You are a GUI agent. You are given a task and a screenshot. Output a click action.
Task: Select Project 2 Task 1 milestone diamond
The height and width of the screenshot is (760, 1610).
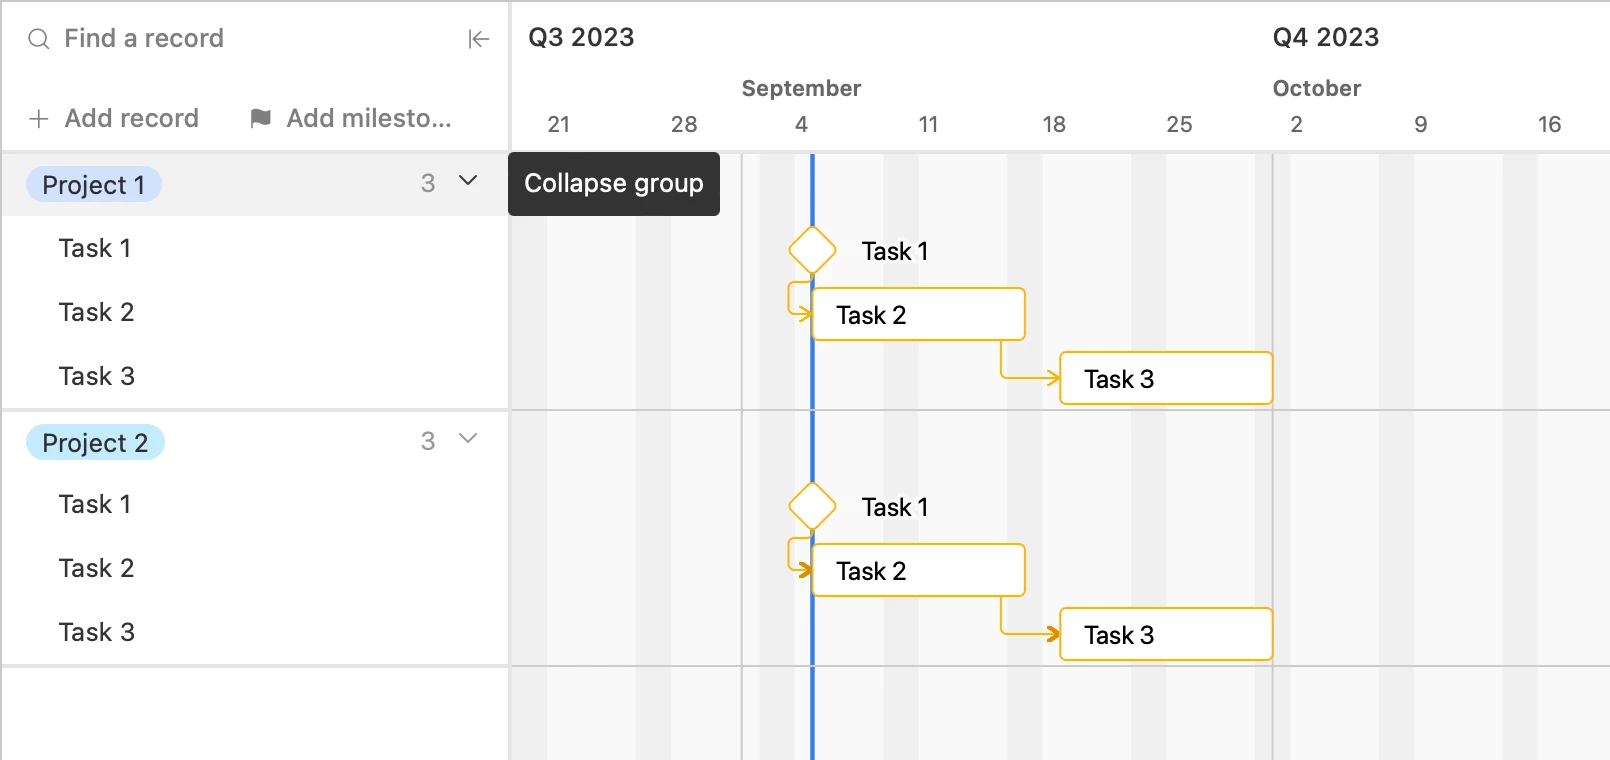(x=812, y=506)
